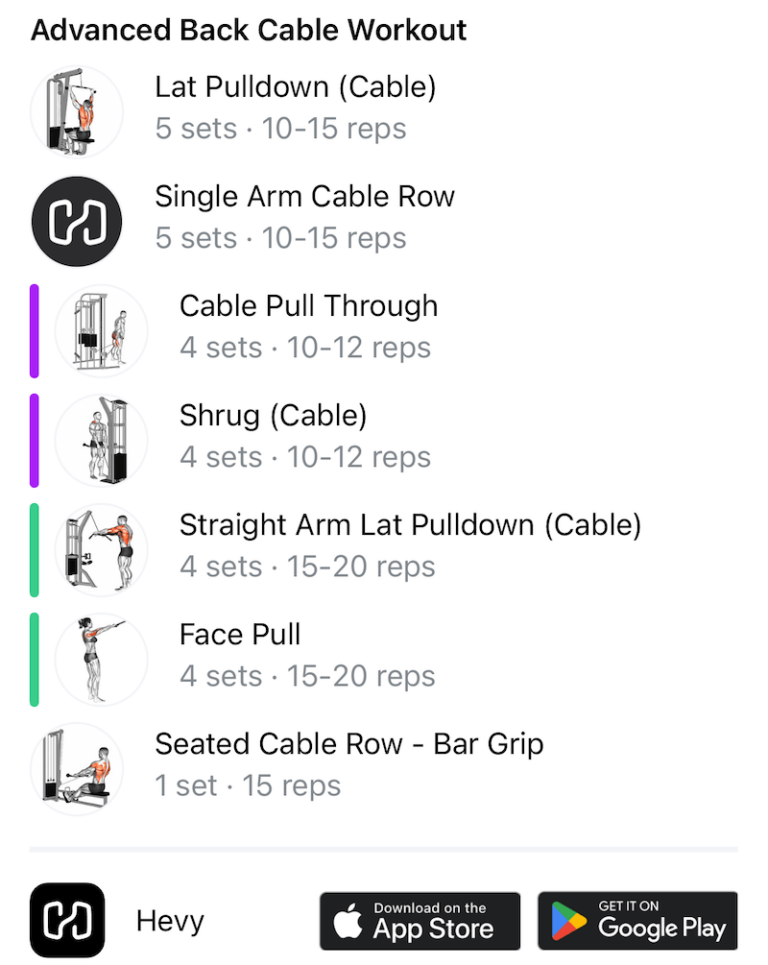Open the Get It On Google Play button
The width and height of the screenshot is (768, 965).
pyautogui.click(x=637, y=920)
